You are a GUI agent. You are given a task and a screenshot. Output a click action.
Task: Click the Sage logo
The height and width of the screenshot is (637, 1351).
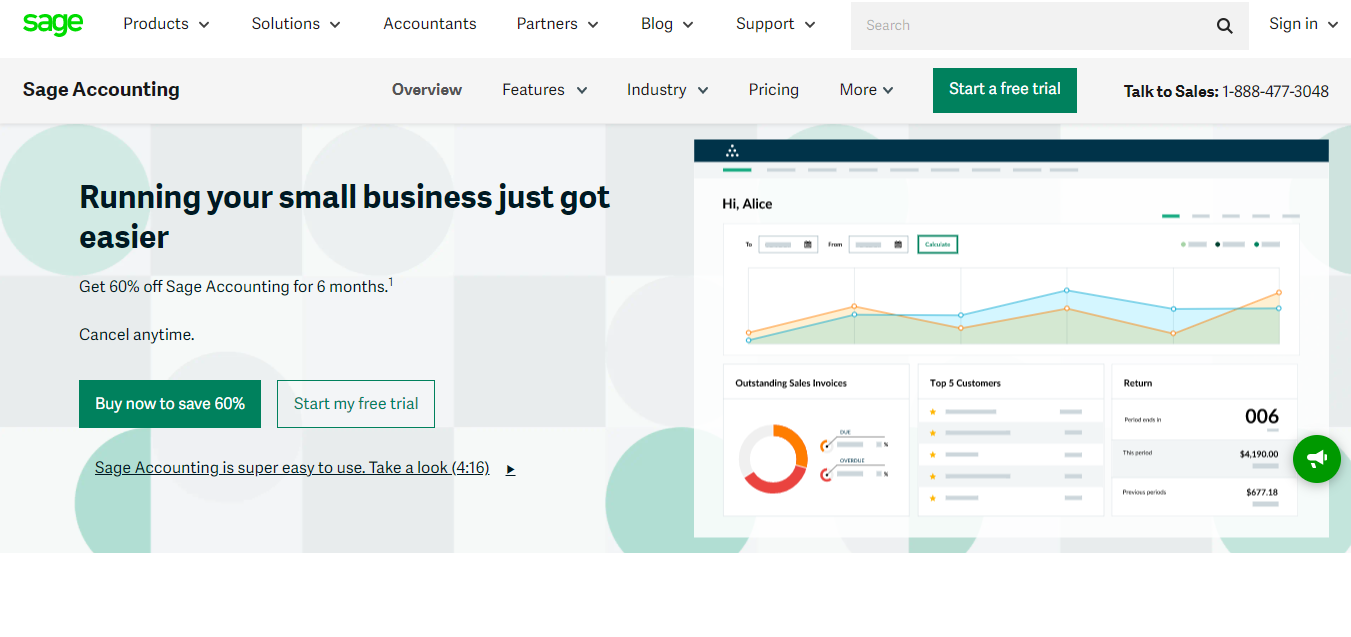[x=53, y=24]
